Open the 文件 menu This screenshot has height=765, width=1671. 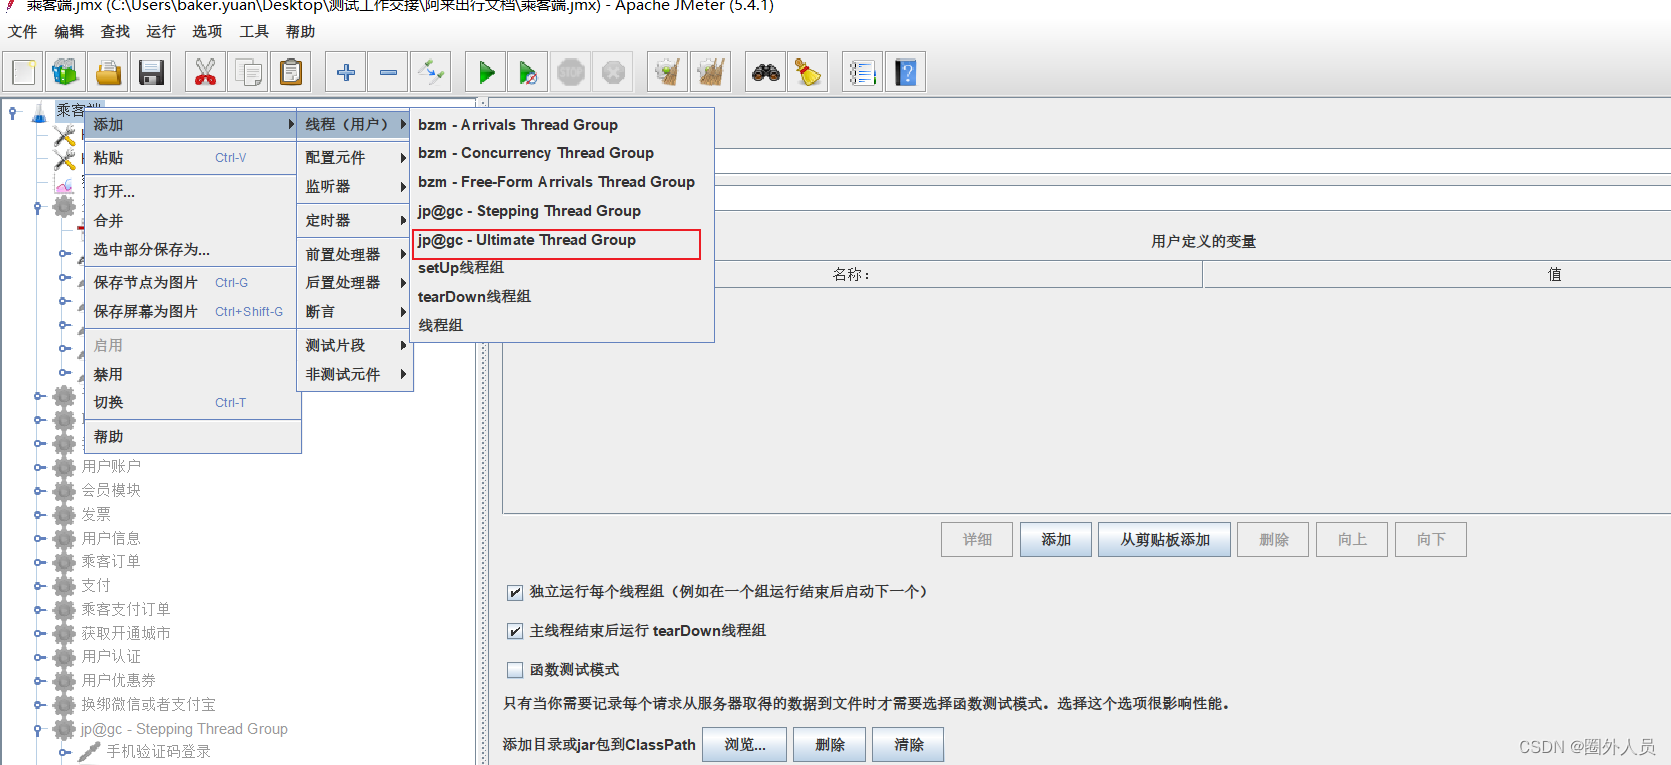(x=22, y=32)
